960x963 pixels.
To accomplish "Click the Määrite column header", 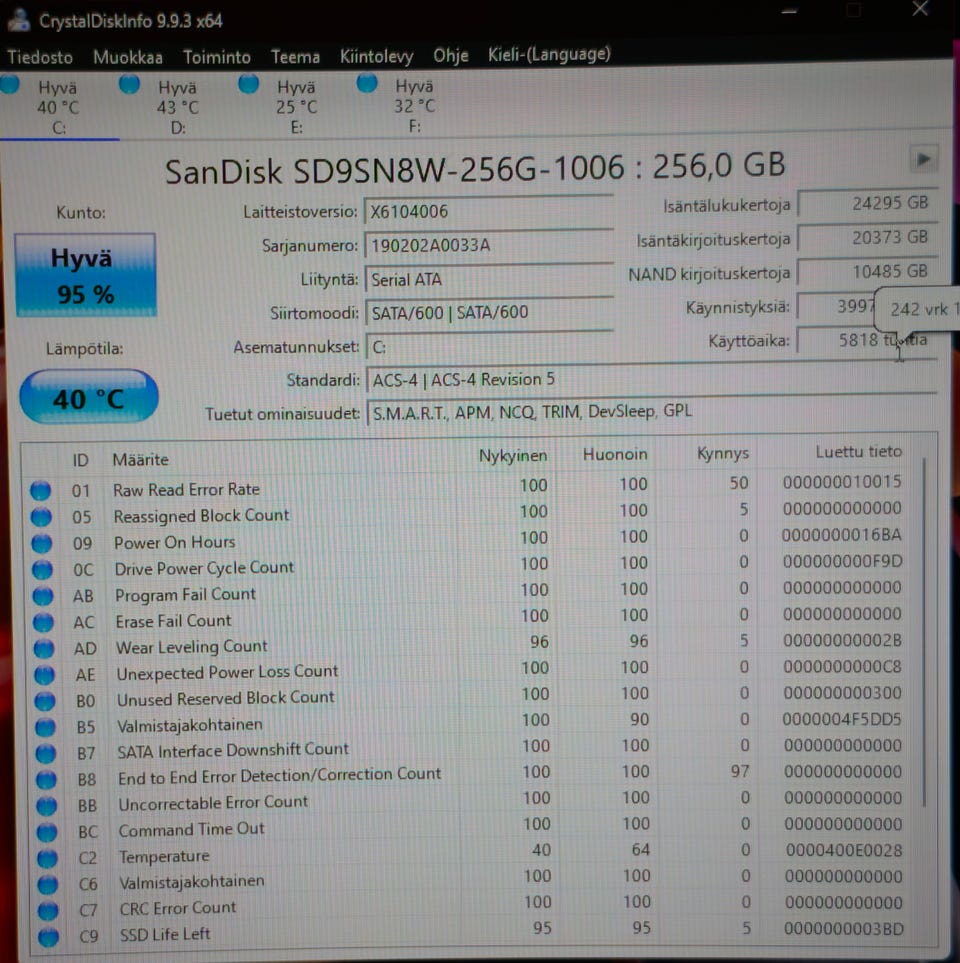I will (141, 459).
